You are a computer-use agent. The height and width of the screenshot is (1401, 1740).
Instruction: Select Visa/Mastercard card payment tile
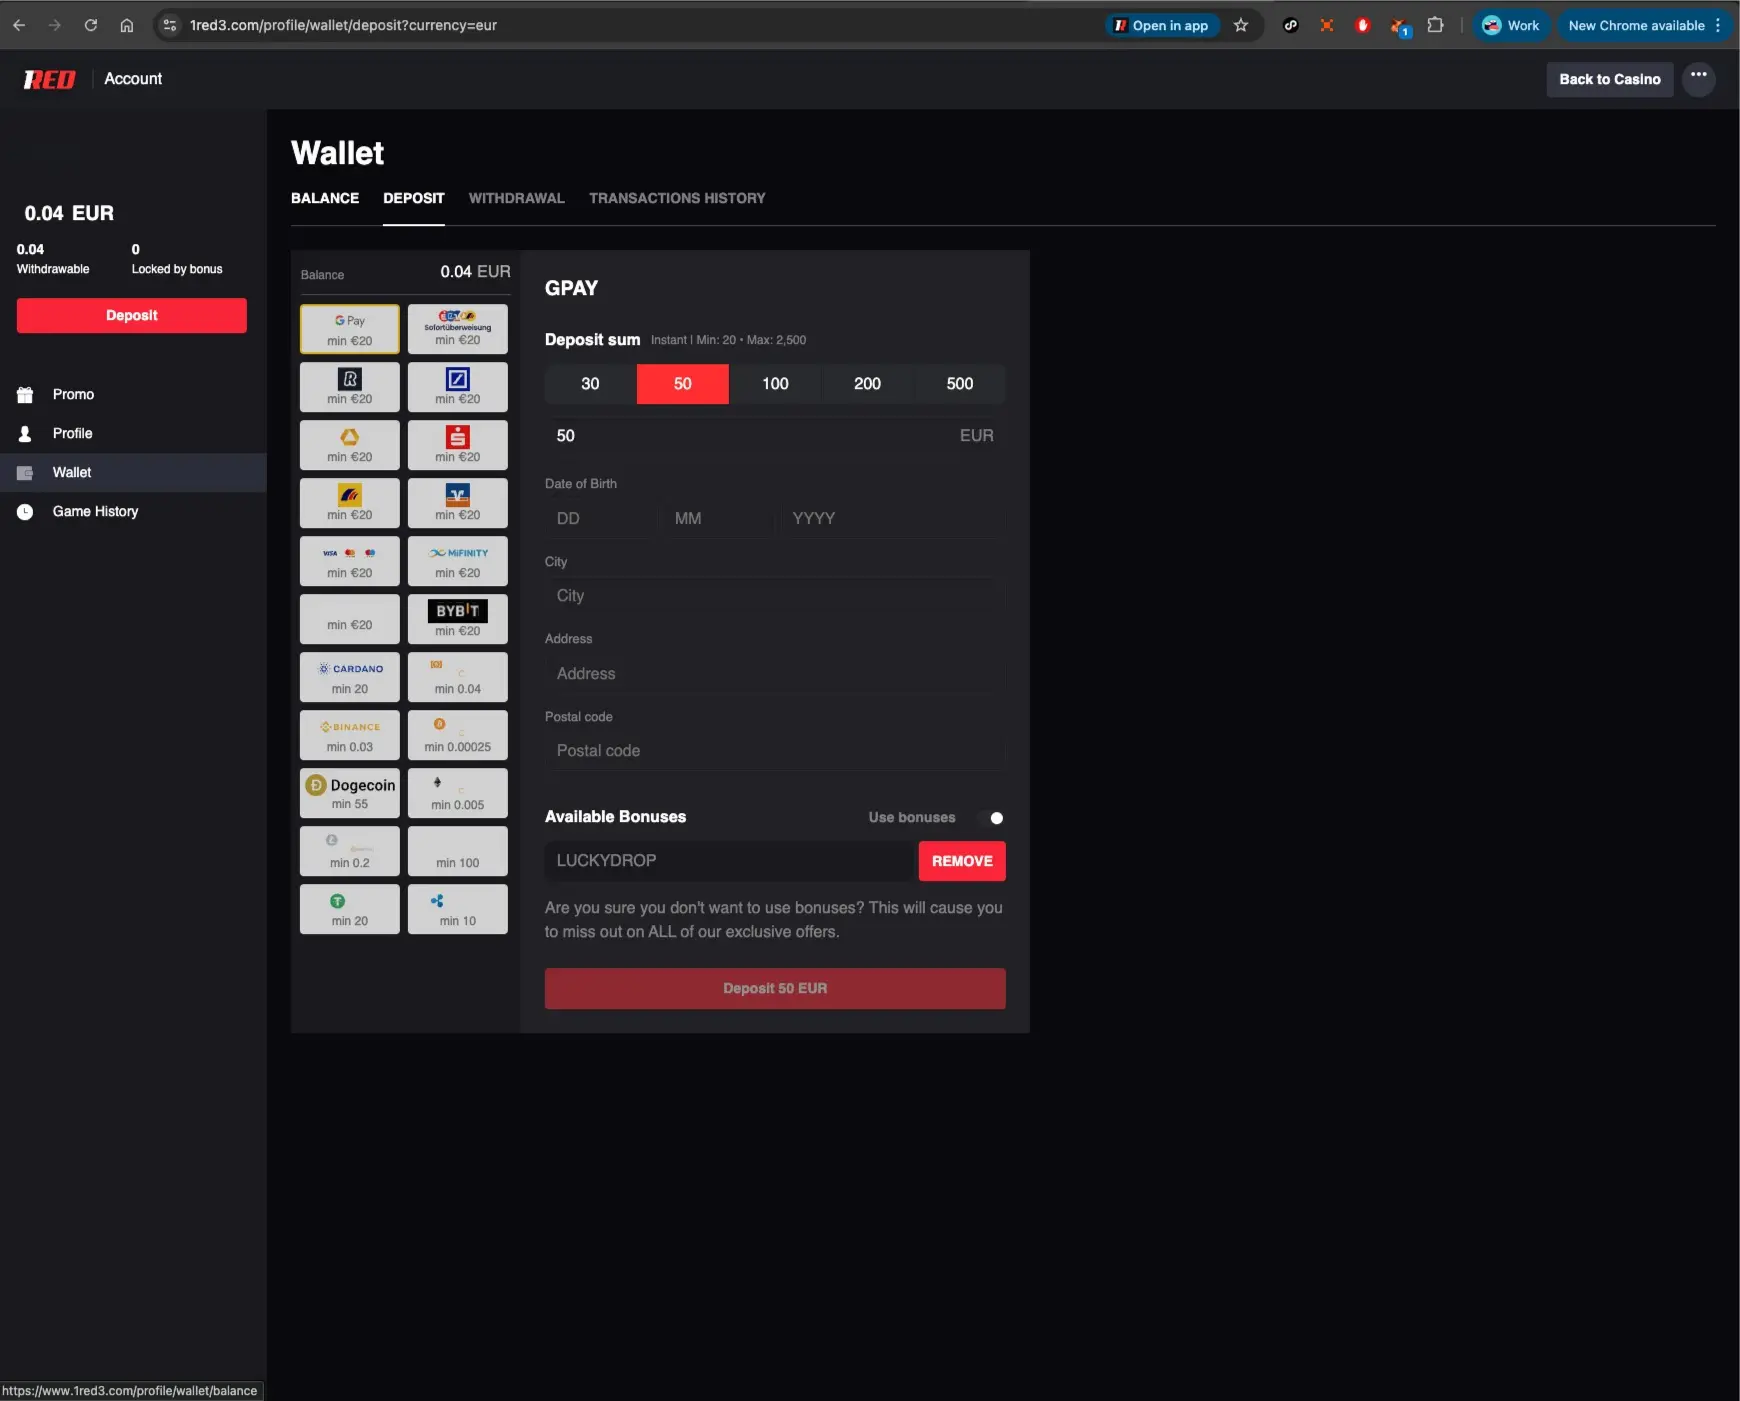[x=349, y=561]
